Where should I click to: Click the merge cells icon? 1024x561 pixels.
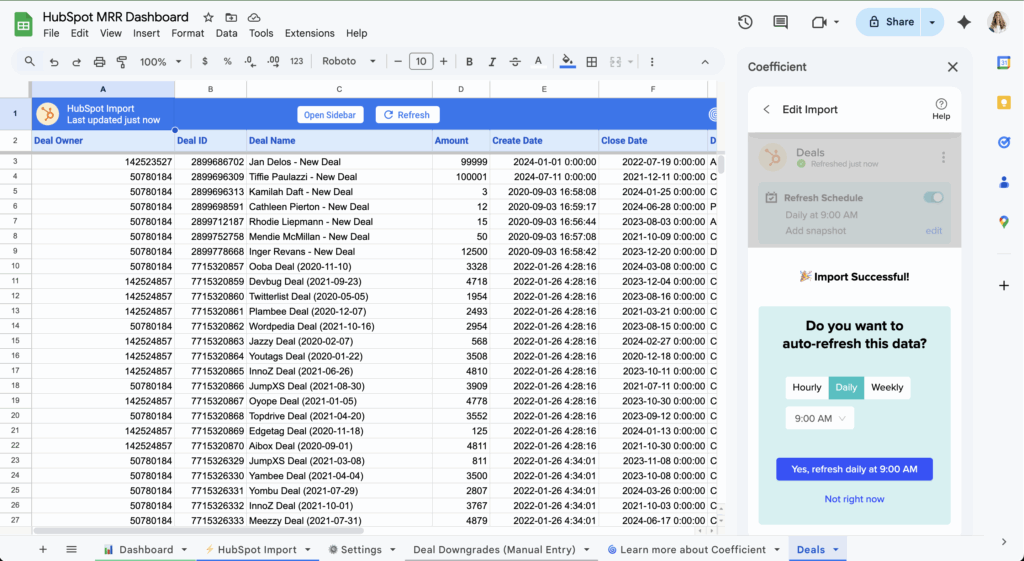click(615, 61)
